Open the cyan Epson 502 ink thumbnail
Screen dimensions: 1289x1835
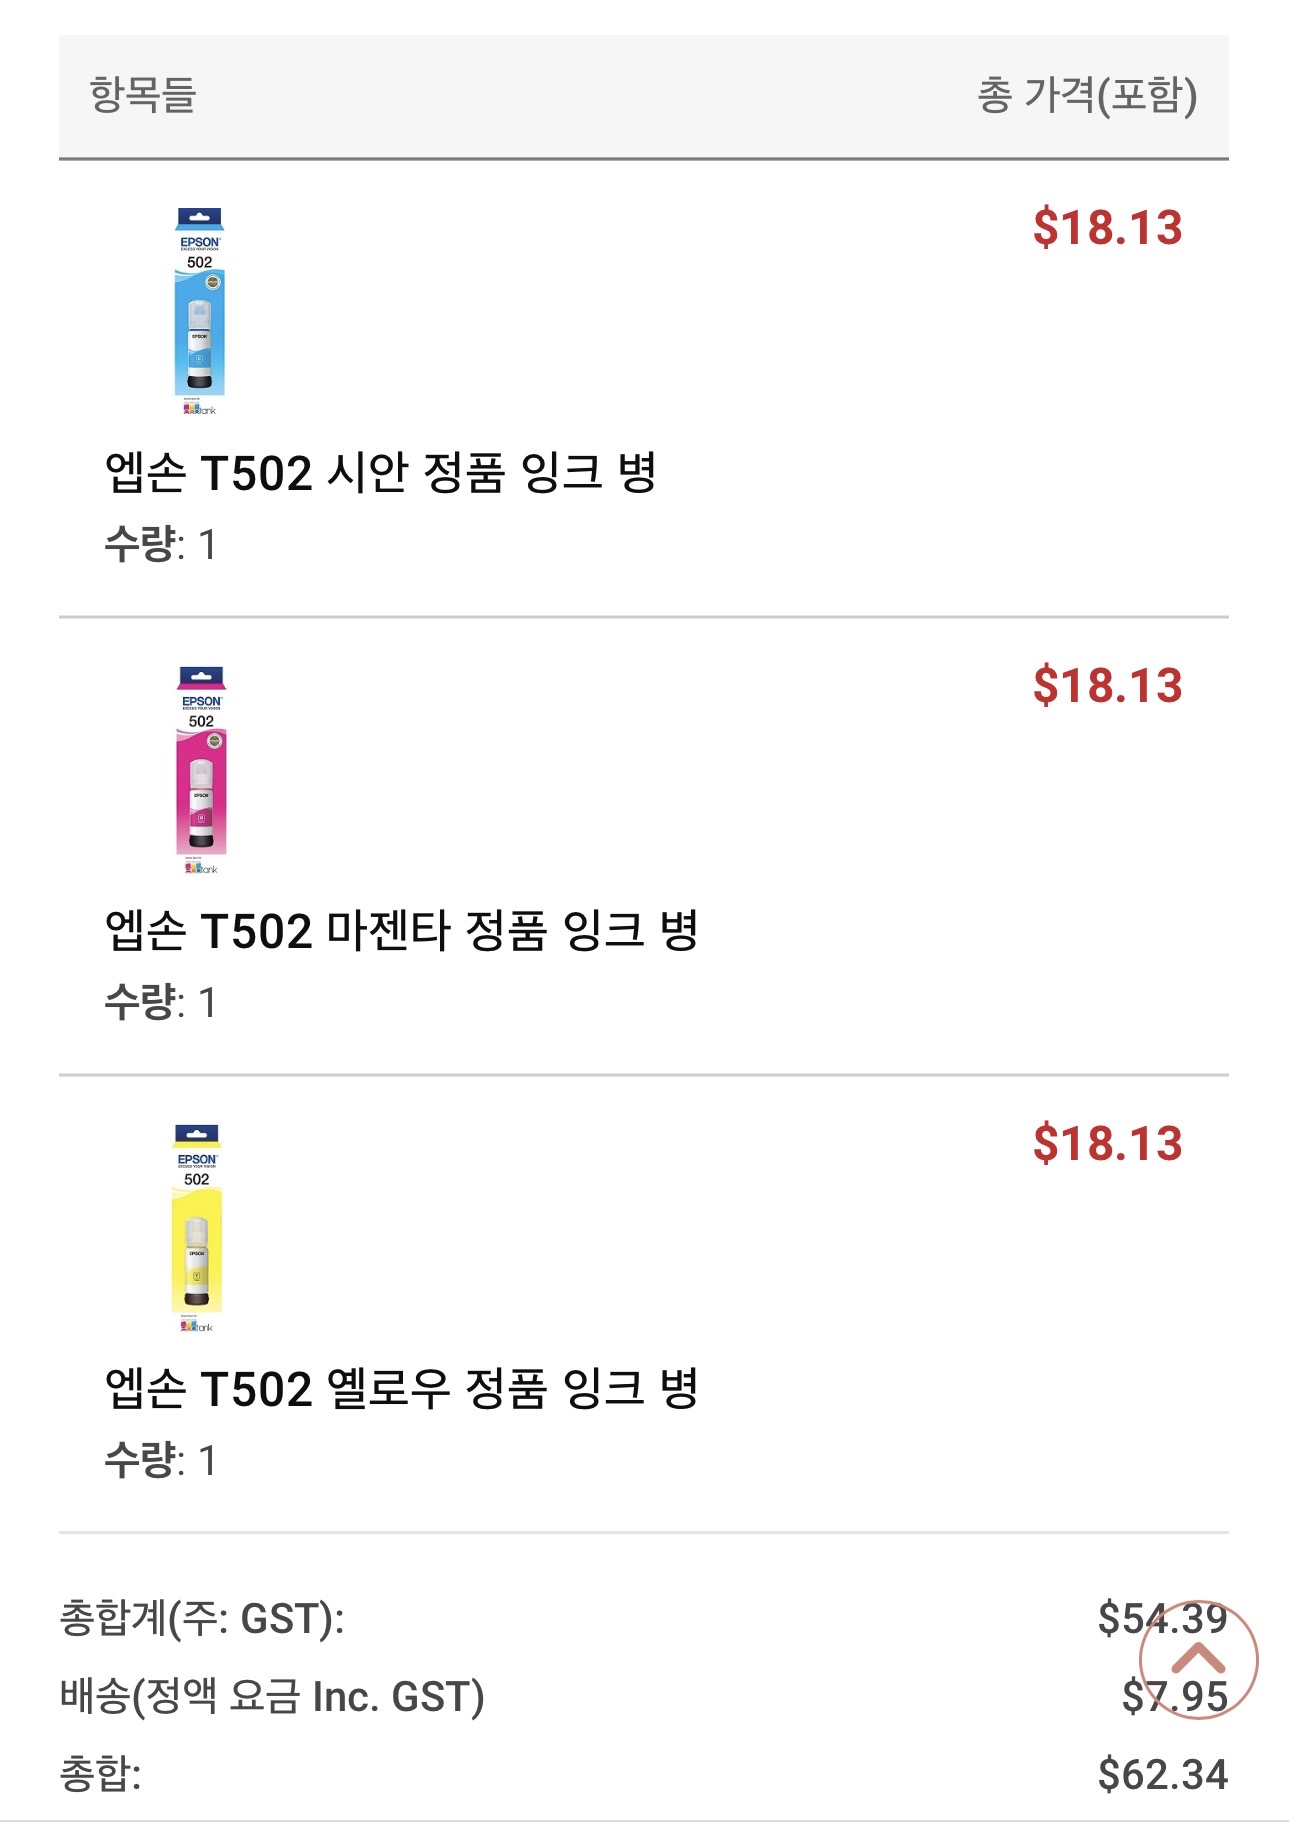click(x=200, y=310)
